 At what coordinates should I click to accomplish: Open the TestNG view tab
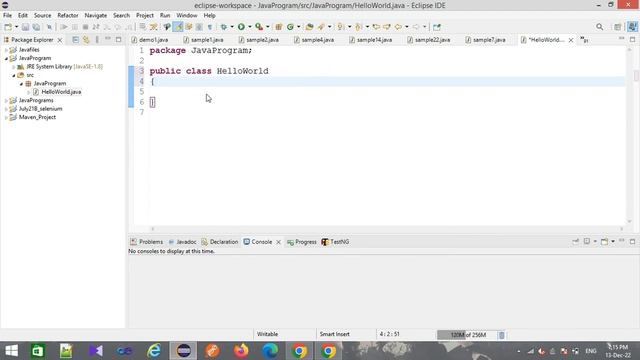pyautogui.click(x=336, y=242)
